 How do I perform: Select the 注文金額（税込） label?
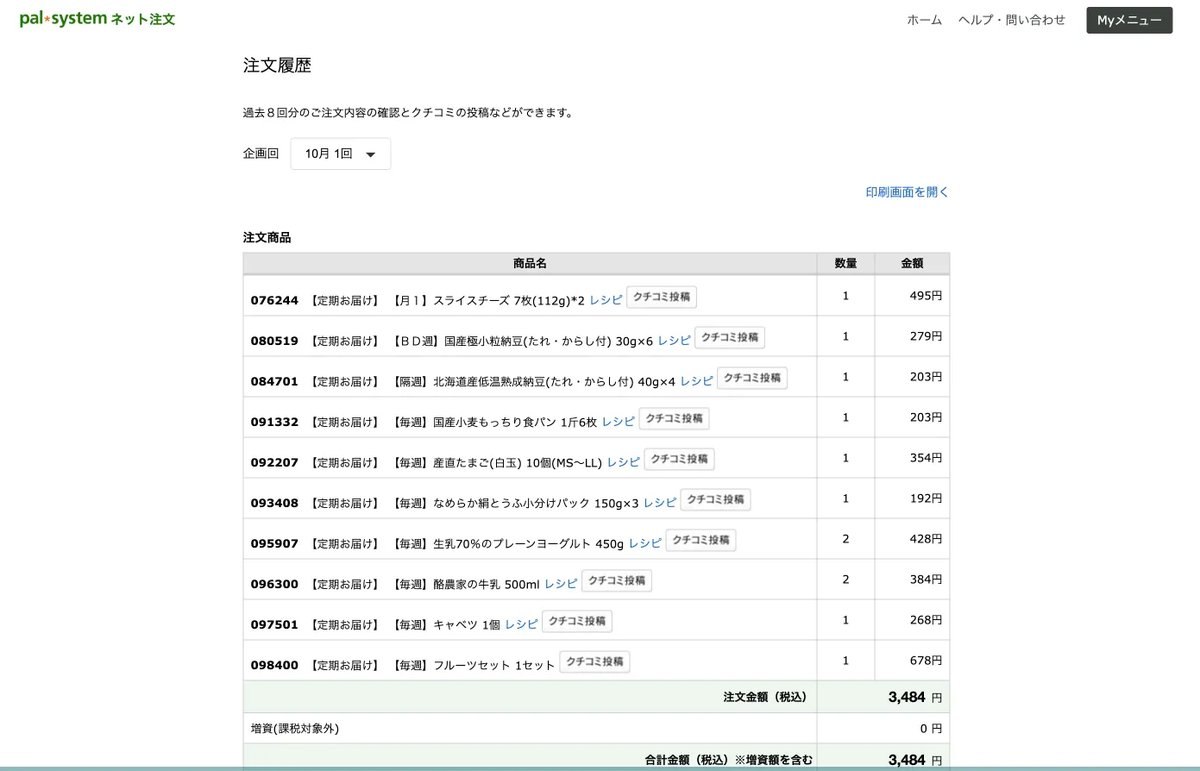pos(765,697)
